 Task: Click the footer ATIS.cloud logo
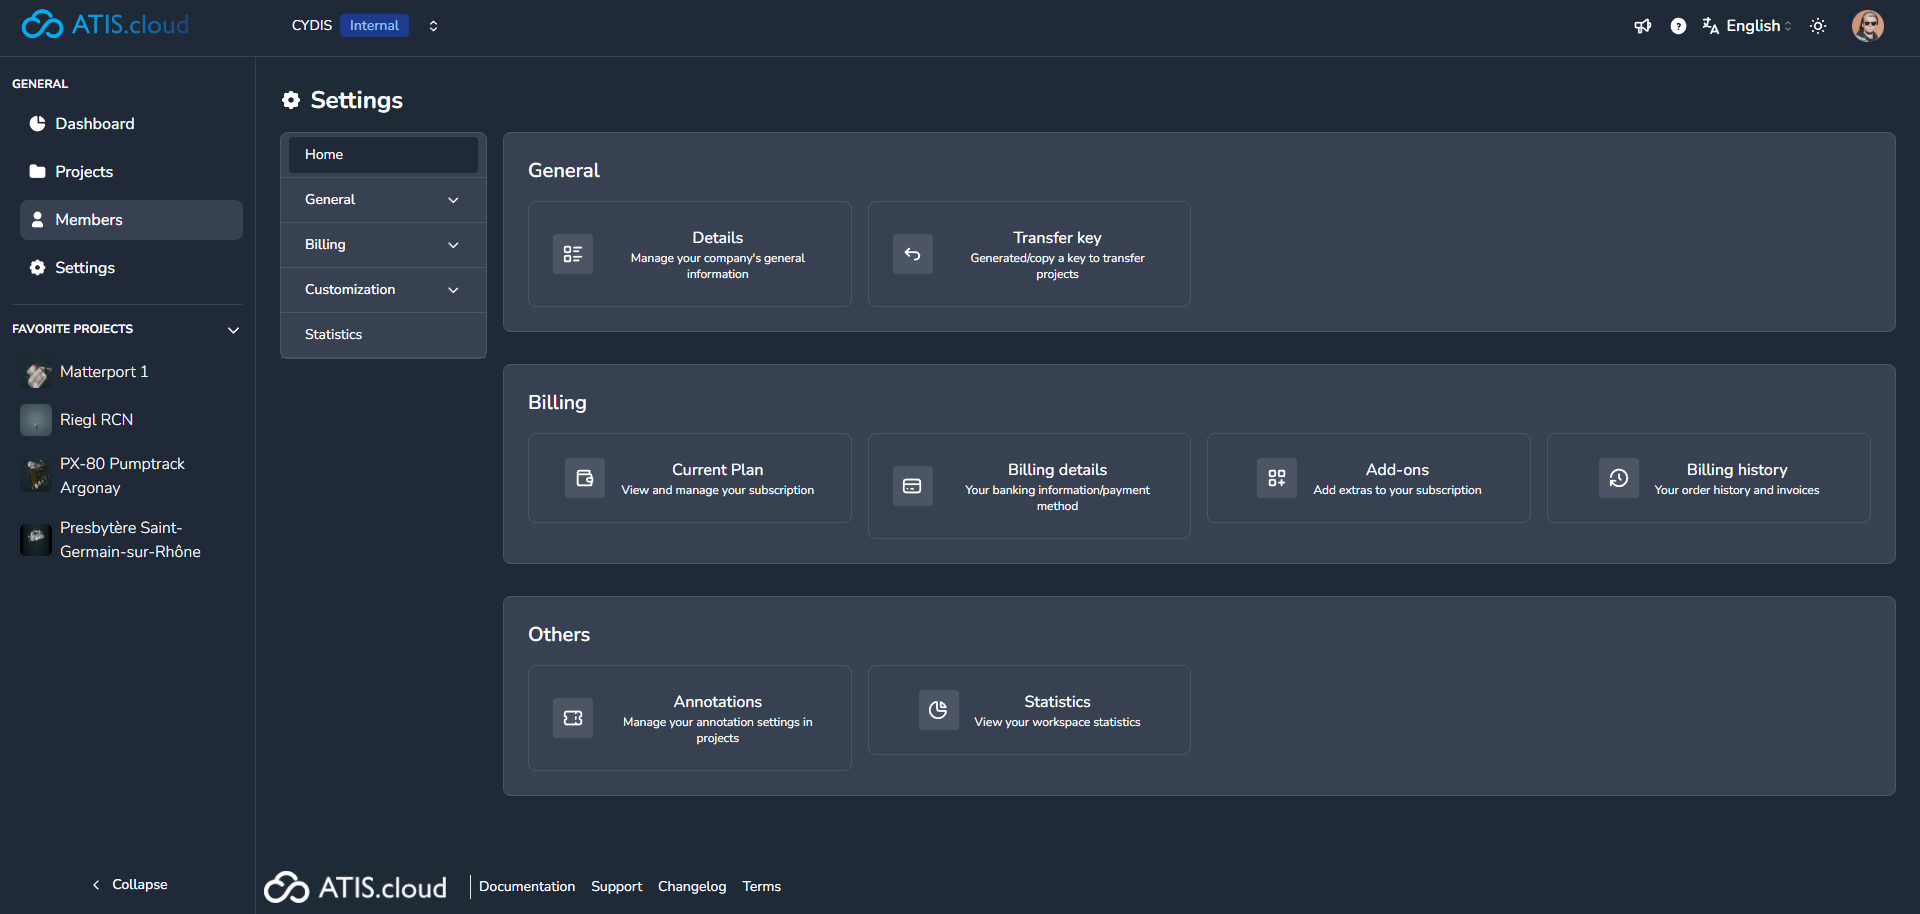(x=356, y=887)
